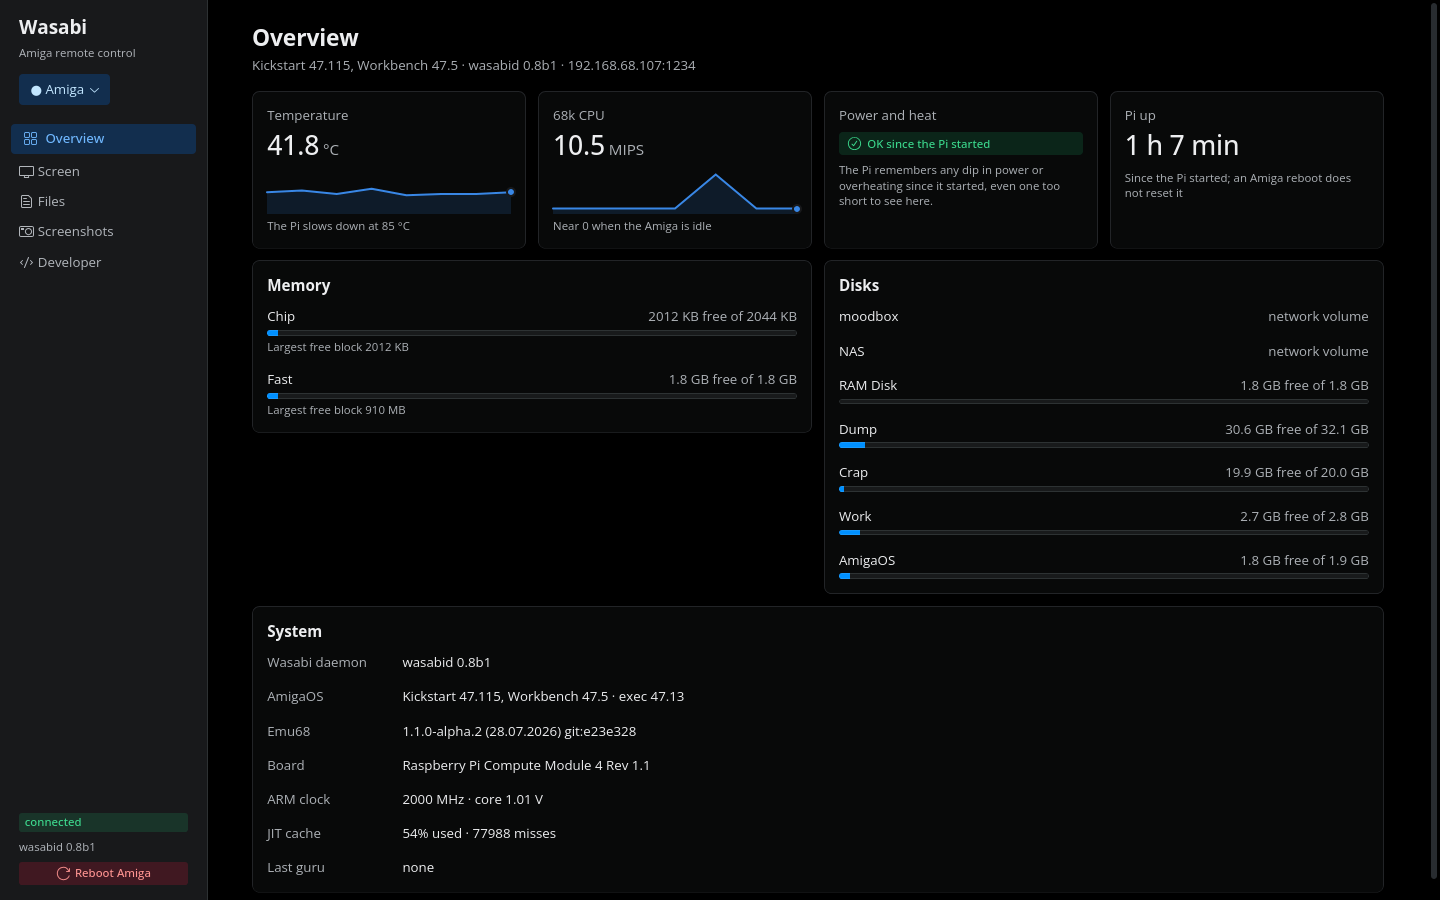The height and width of the screenshot is (900, 1440).
Task: Click the Overview grid icon in sidebar
Action: (30, 139)
